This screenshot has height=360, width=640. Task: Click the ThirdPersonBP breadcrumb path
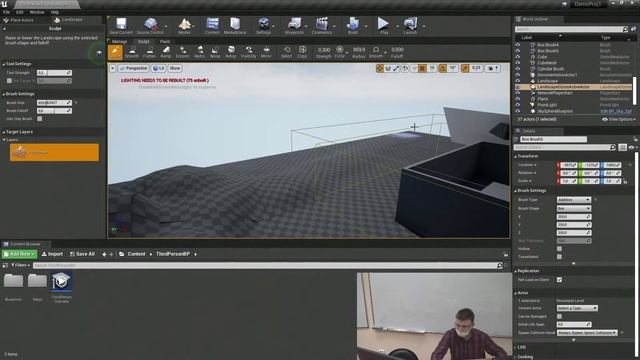pyautogui.click(x=173, y=254)
